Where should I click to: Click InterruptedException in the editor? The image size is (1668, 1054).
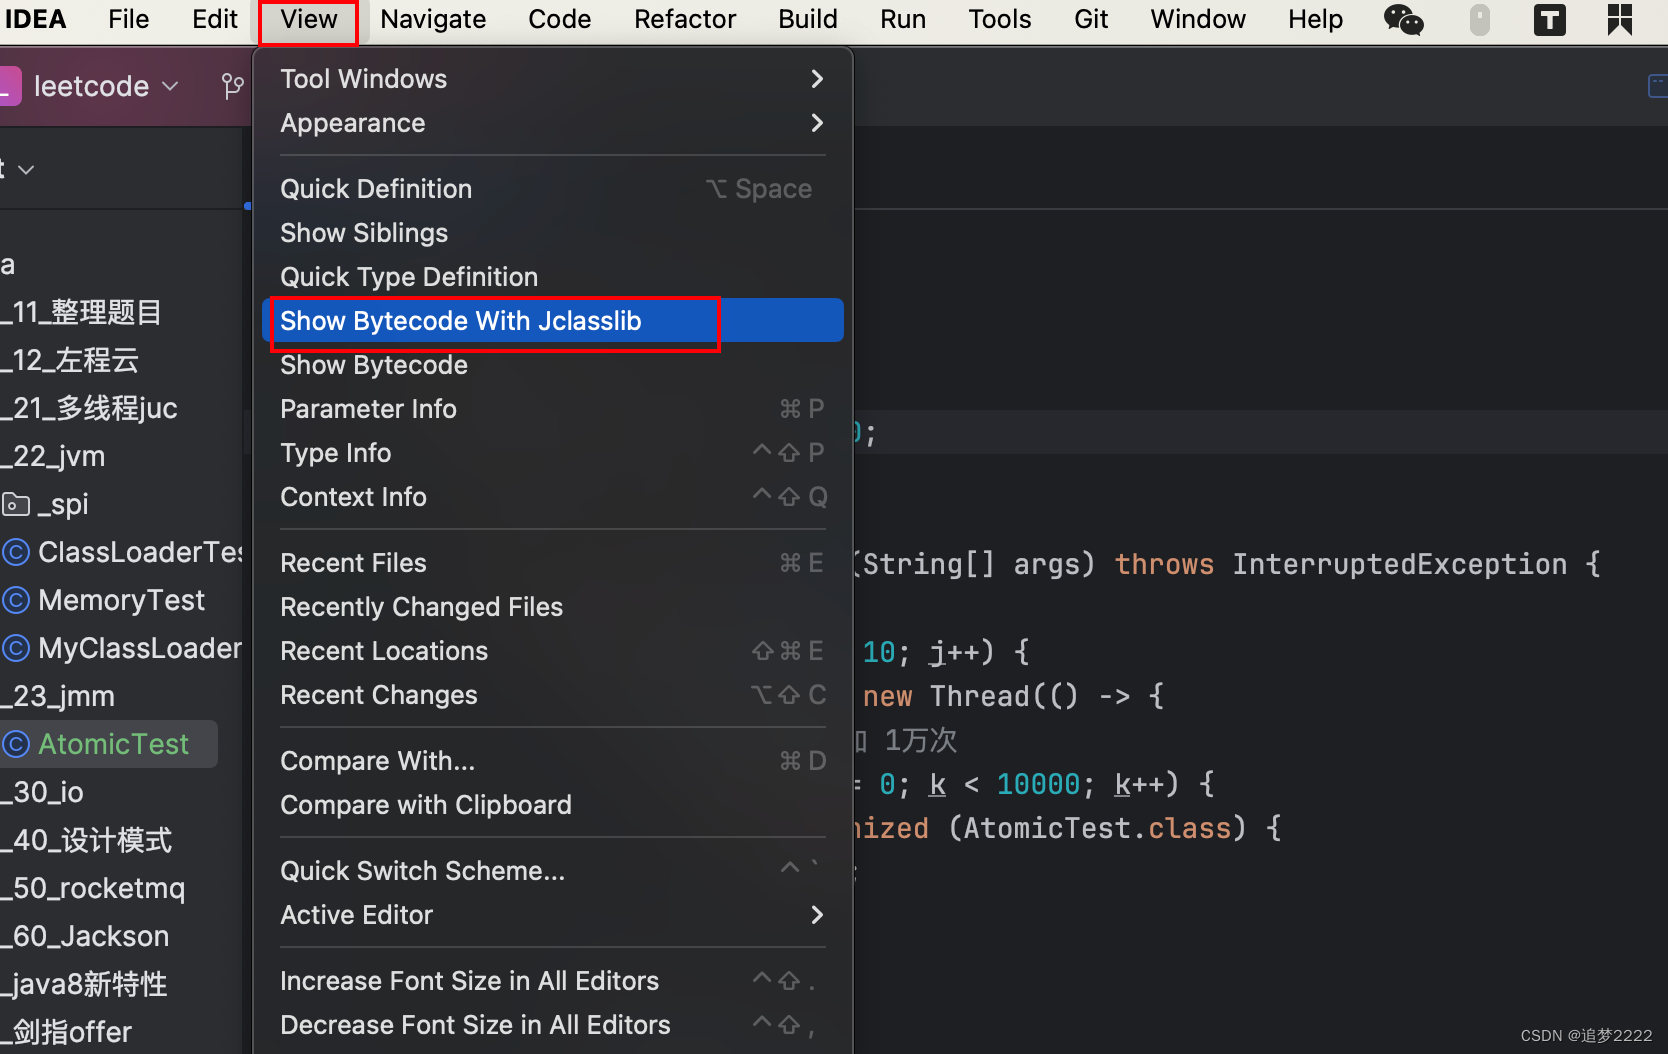[x=1399, y=564]
